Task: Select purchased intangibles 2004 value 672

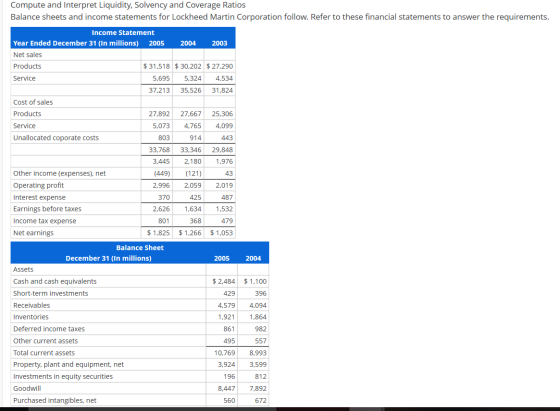Action: 260,401
